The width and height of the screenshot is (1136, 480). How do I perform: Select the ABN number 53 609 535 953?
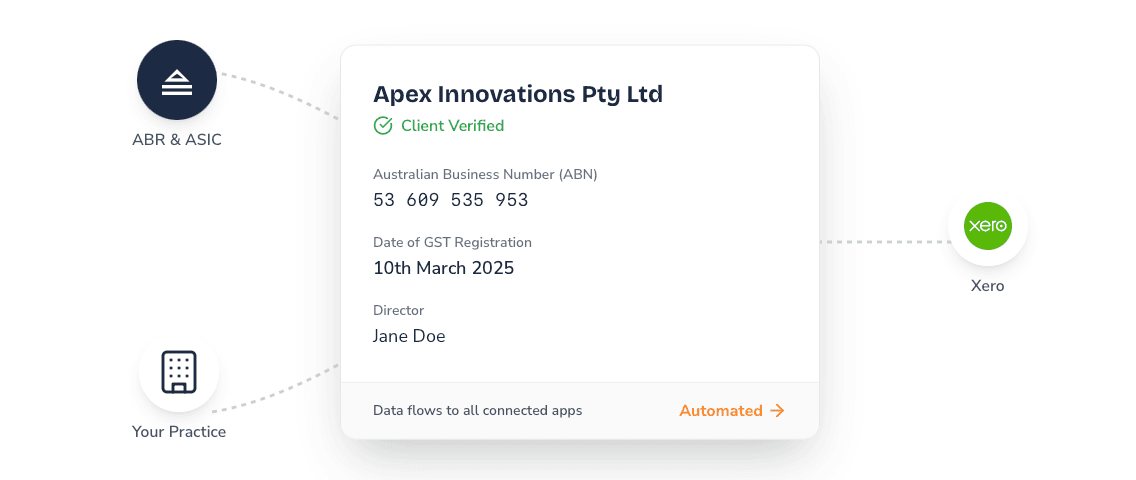pyautogui.click(x=450, y=200)
